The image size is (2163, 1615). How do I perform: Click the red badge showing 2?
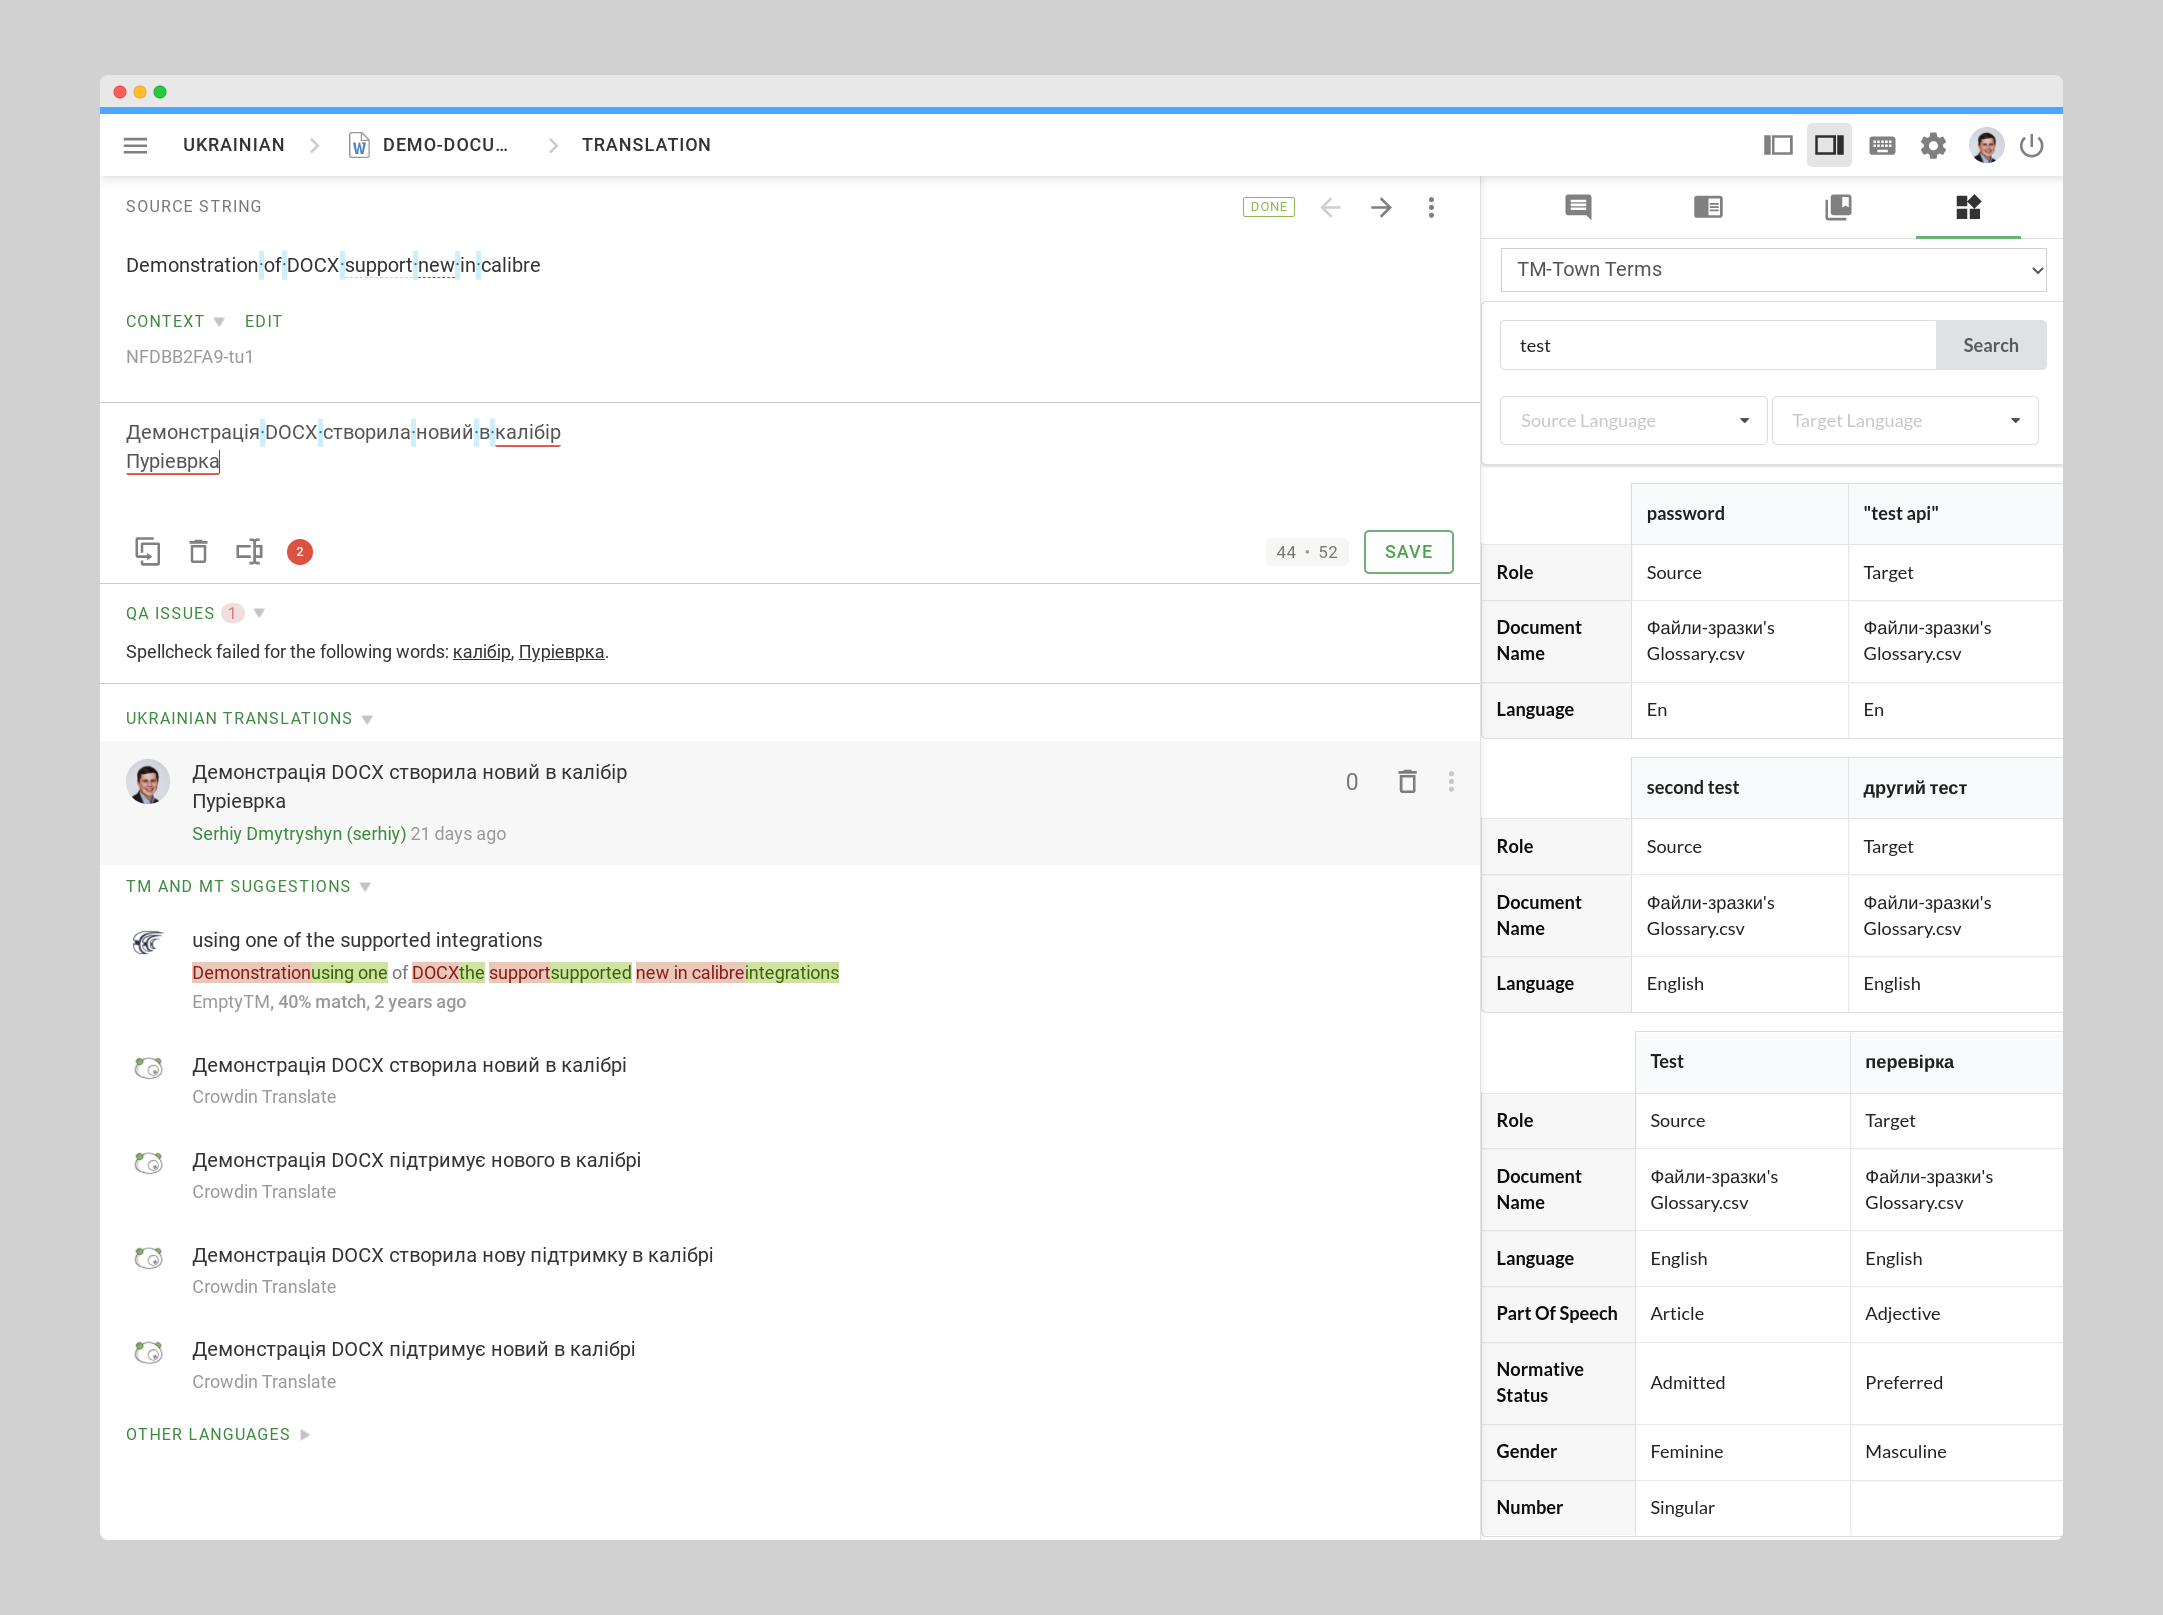pos(300,551)
